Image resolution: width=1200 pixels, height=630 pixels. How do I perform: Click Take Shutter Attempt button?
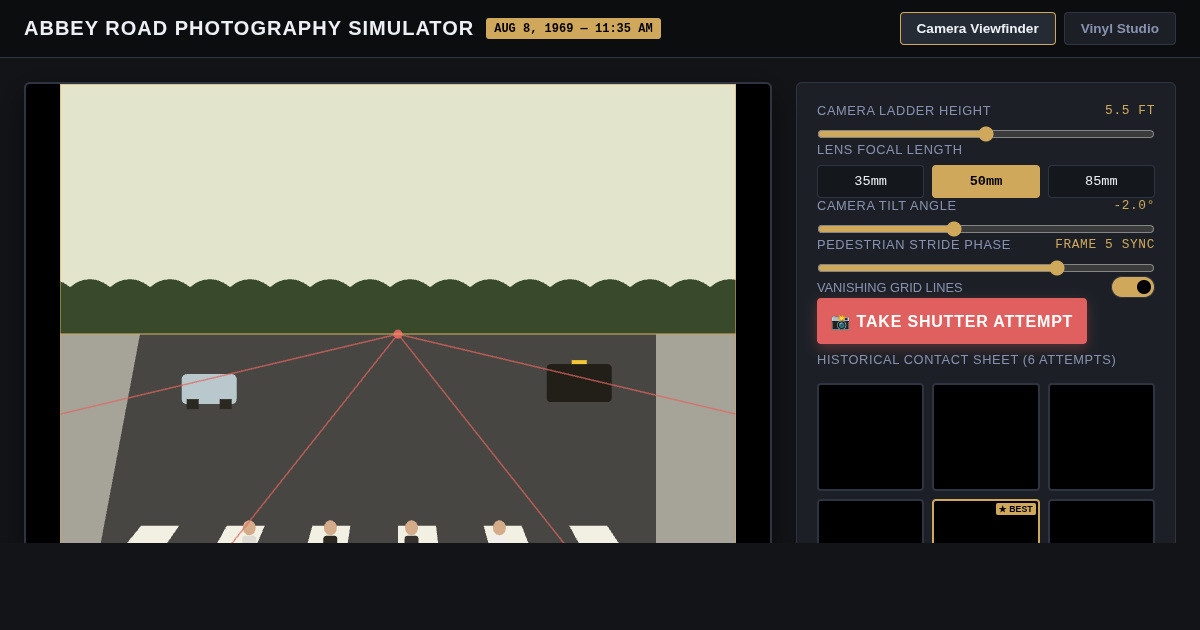tap(952, 321)
